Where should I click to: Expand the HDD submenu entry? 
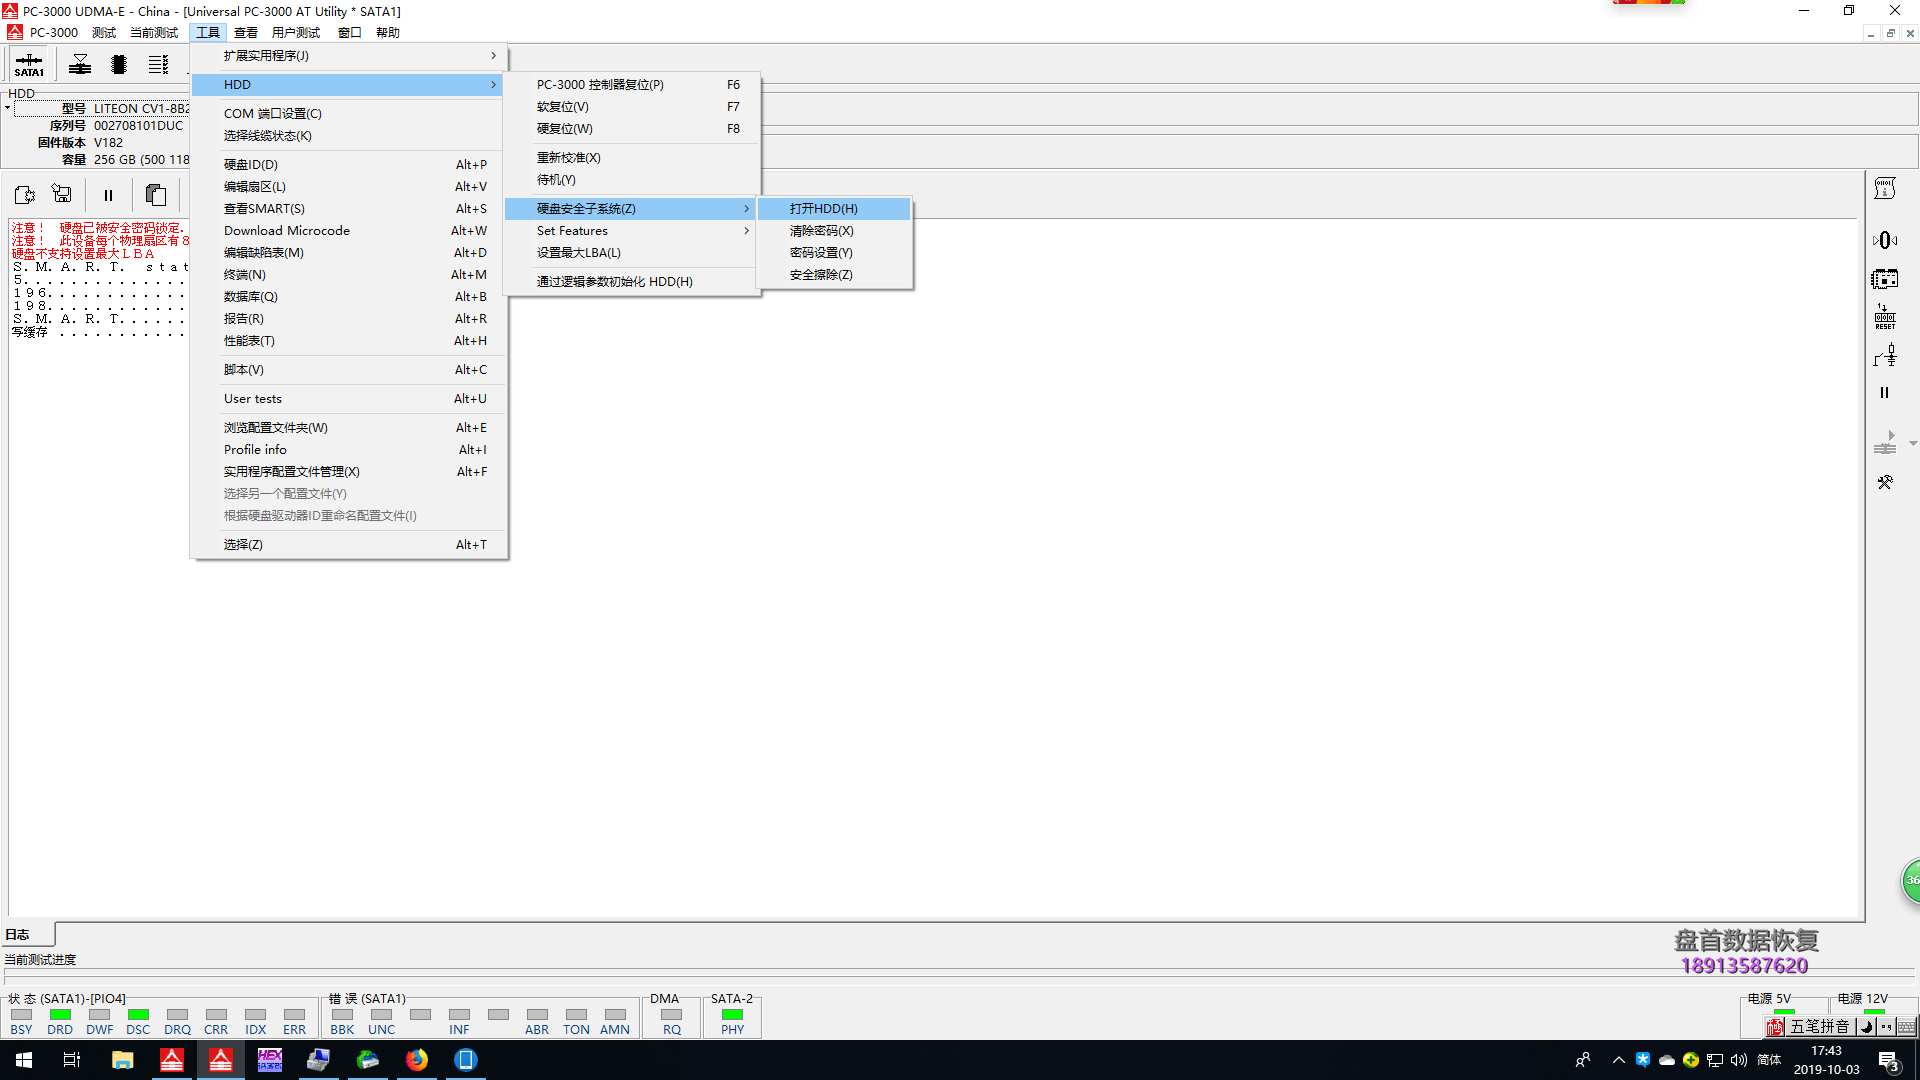tap(348, 85)
